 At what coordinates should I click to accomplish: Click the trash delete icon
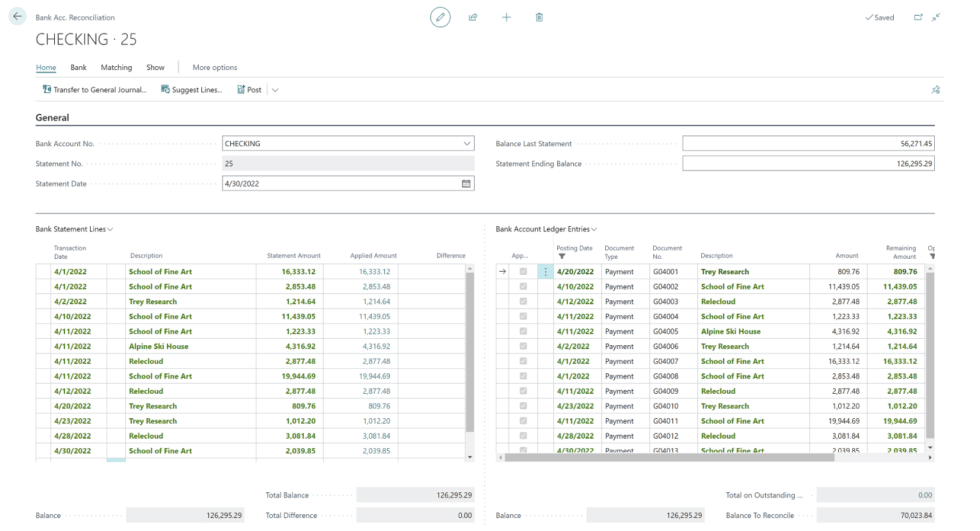pos(539,17)
